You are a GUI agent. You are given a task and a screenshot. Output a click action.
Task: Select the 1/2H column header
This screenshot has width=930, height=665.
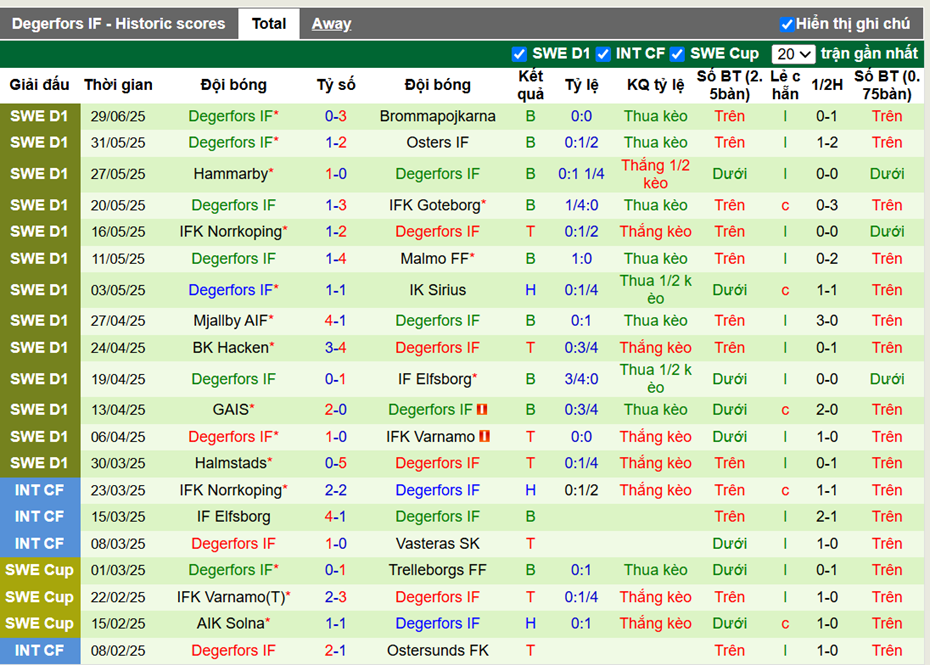pos(827,85)
